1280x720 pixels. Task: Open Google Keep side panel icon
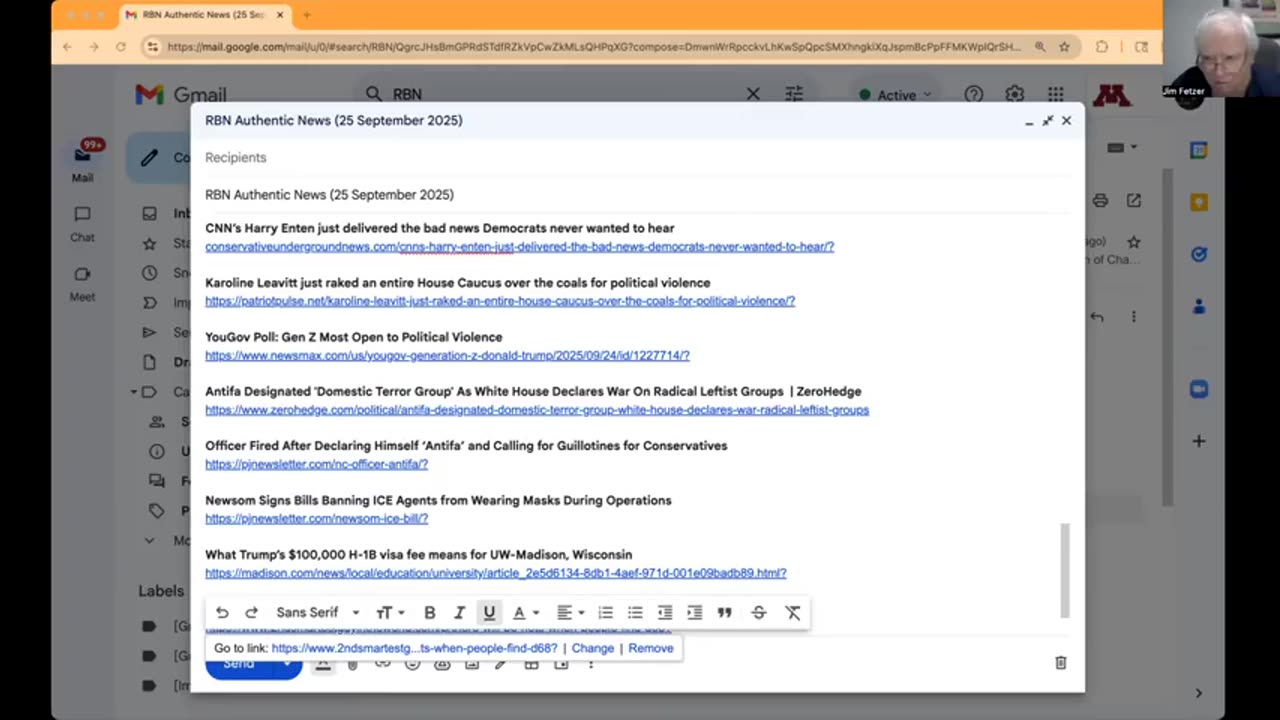(1199, 202)
